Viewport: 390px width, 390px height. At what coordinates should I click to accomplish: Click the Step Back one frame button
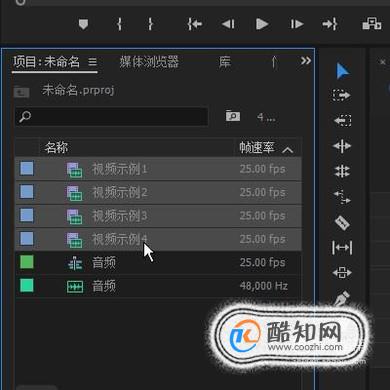228,24
